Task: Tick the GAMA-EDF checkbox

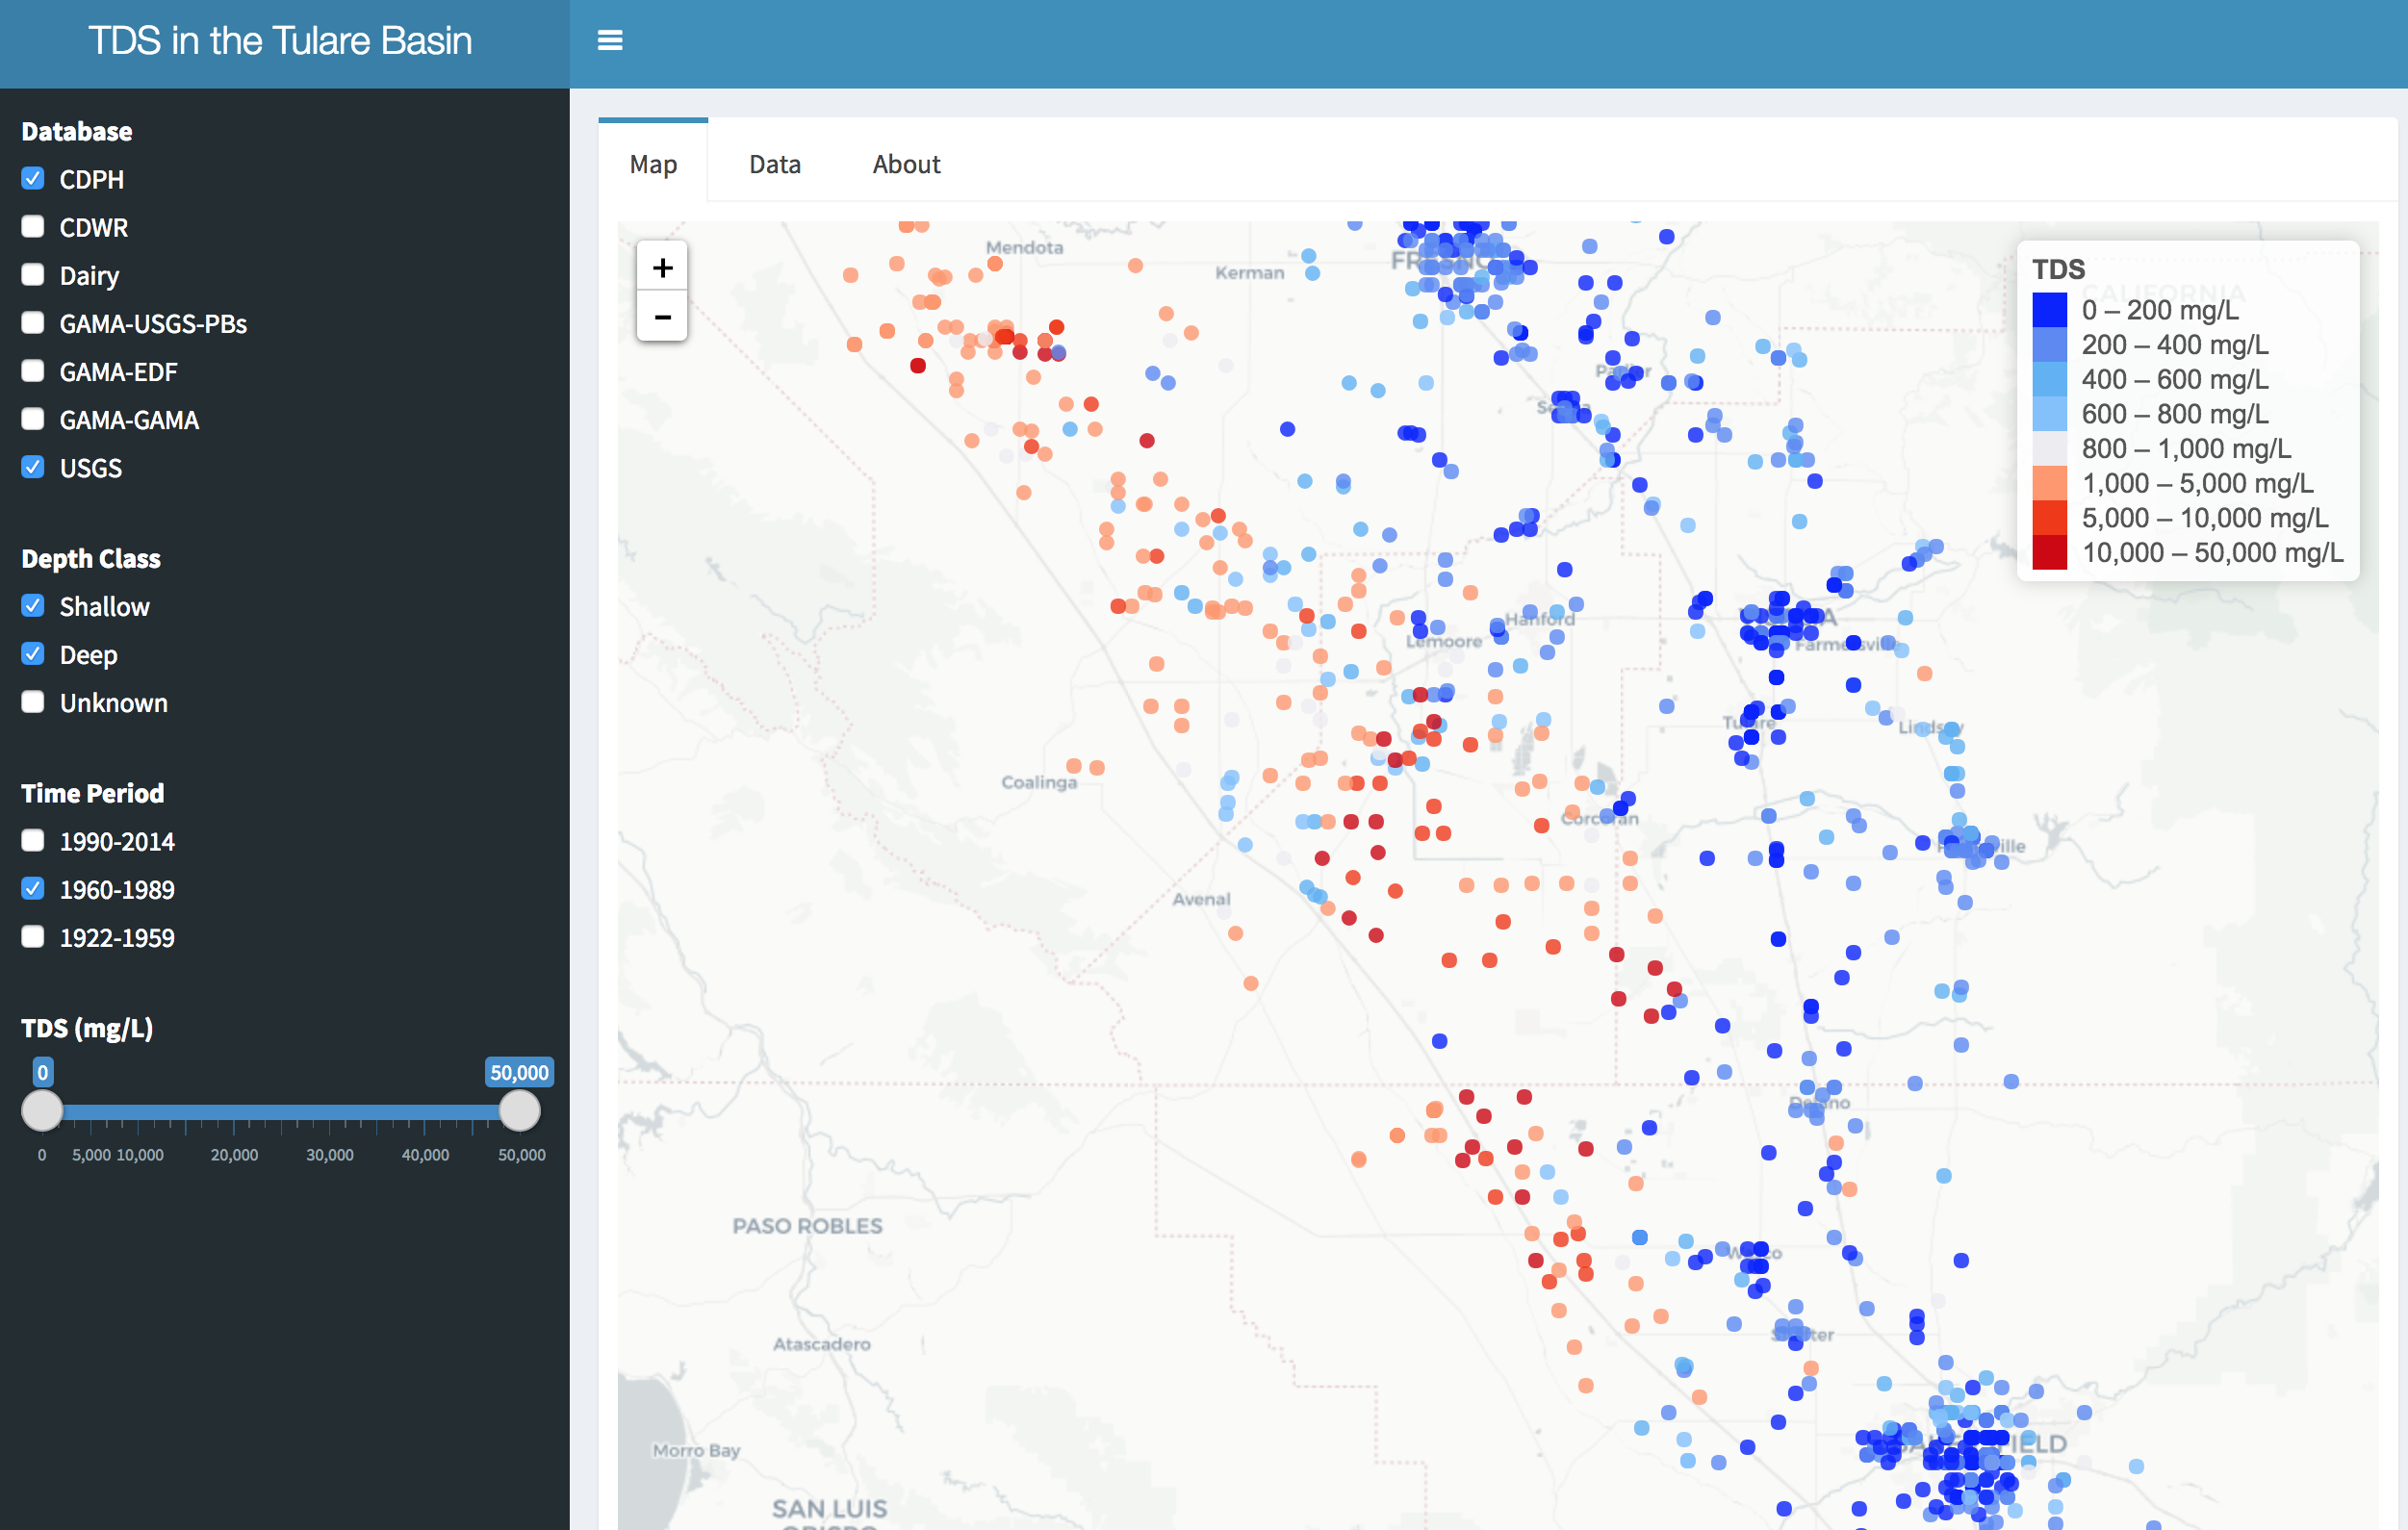Action: coord(33,371)
